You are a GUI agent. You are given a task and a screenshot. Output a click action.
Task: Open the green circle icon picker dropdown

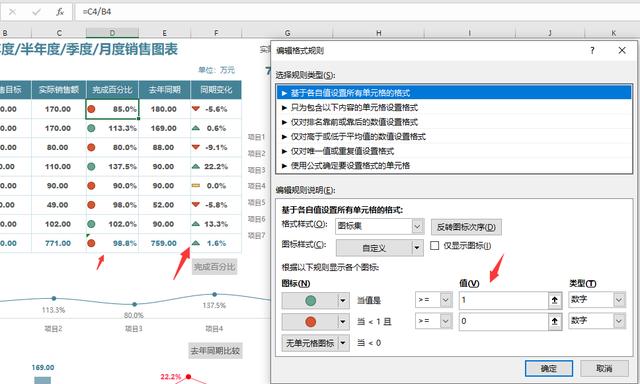(x=343, y=301)
